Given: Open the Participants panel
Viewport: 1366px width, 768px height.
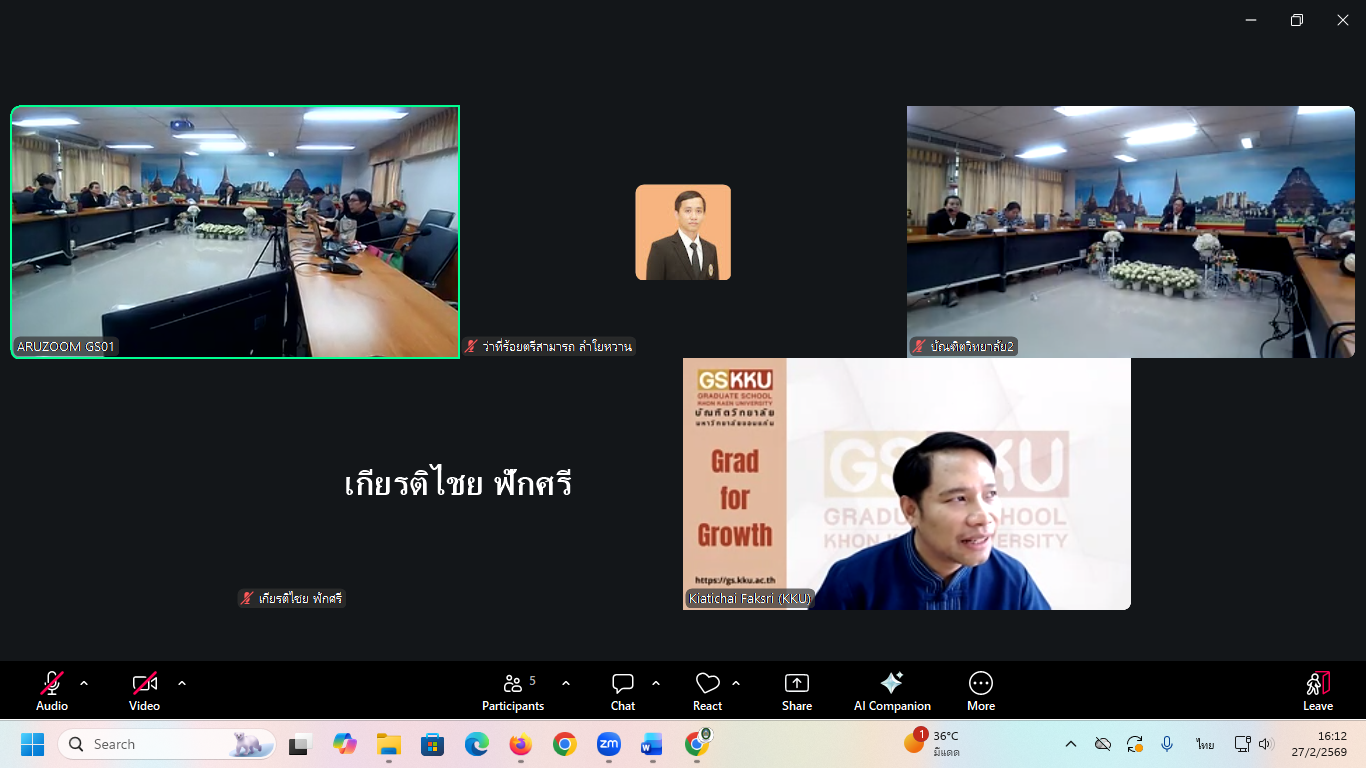Looking at the screenshot, I should pos(513,690).
